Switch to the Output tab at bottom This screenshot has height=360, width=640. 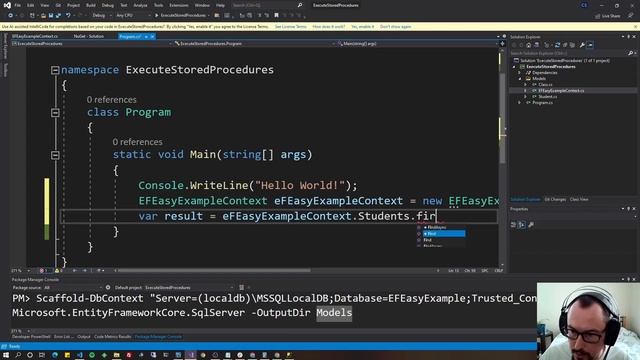[x=84, y=337]
